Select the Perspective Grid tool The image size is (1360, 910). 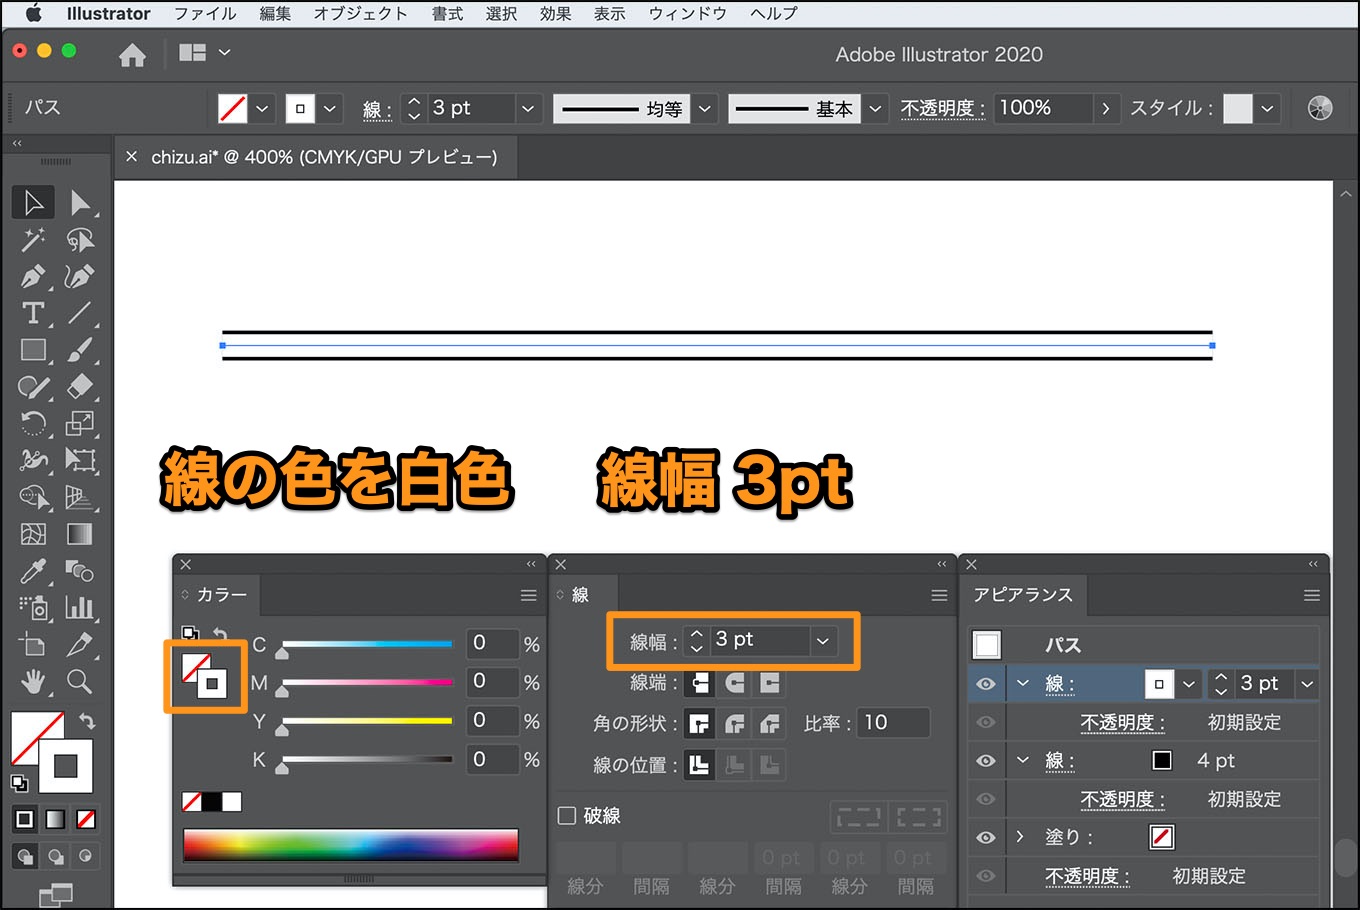[80, 497]
